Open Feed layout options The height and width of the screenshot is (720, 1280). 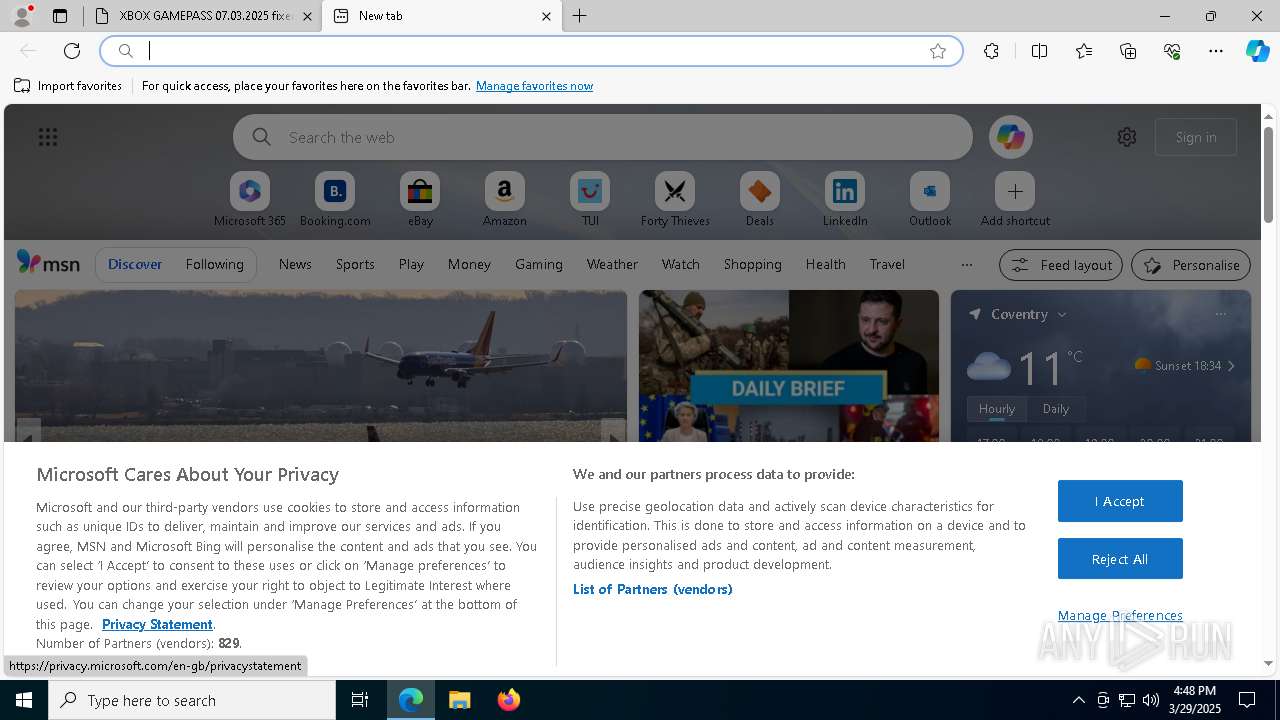coord(1061,265)
